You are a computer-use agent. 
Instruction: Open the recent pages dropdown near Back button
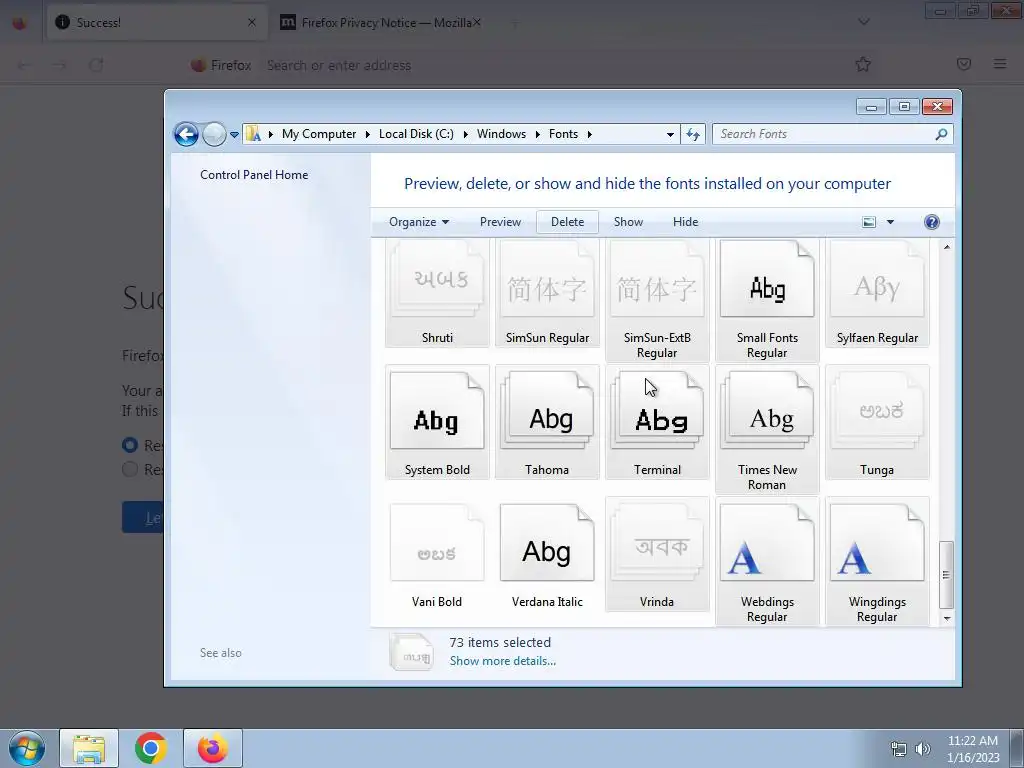234,135
